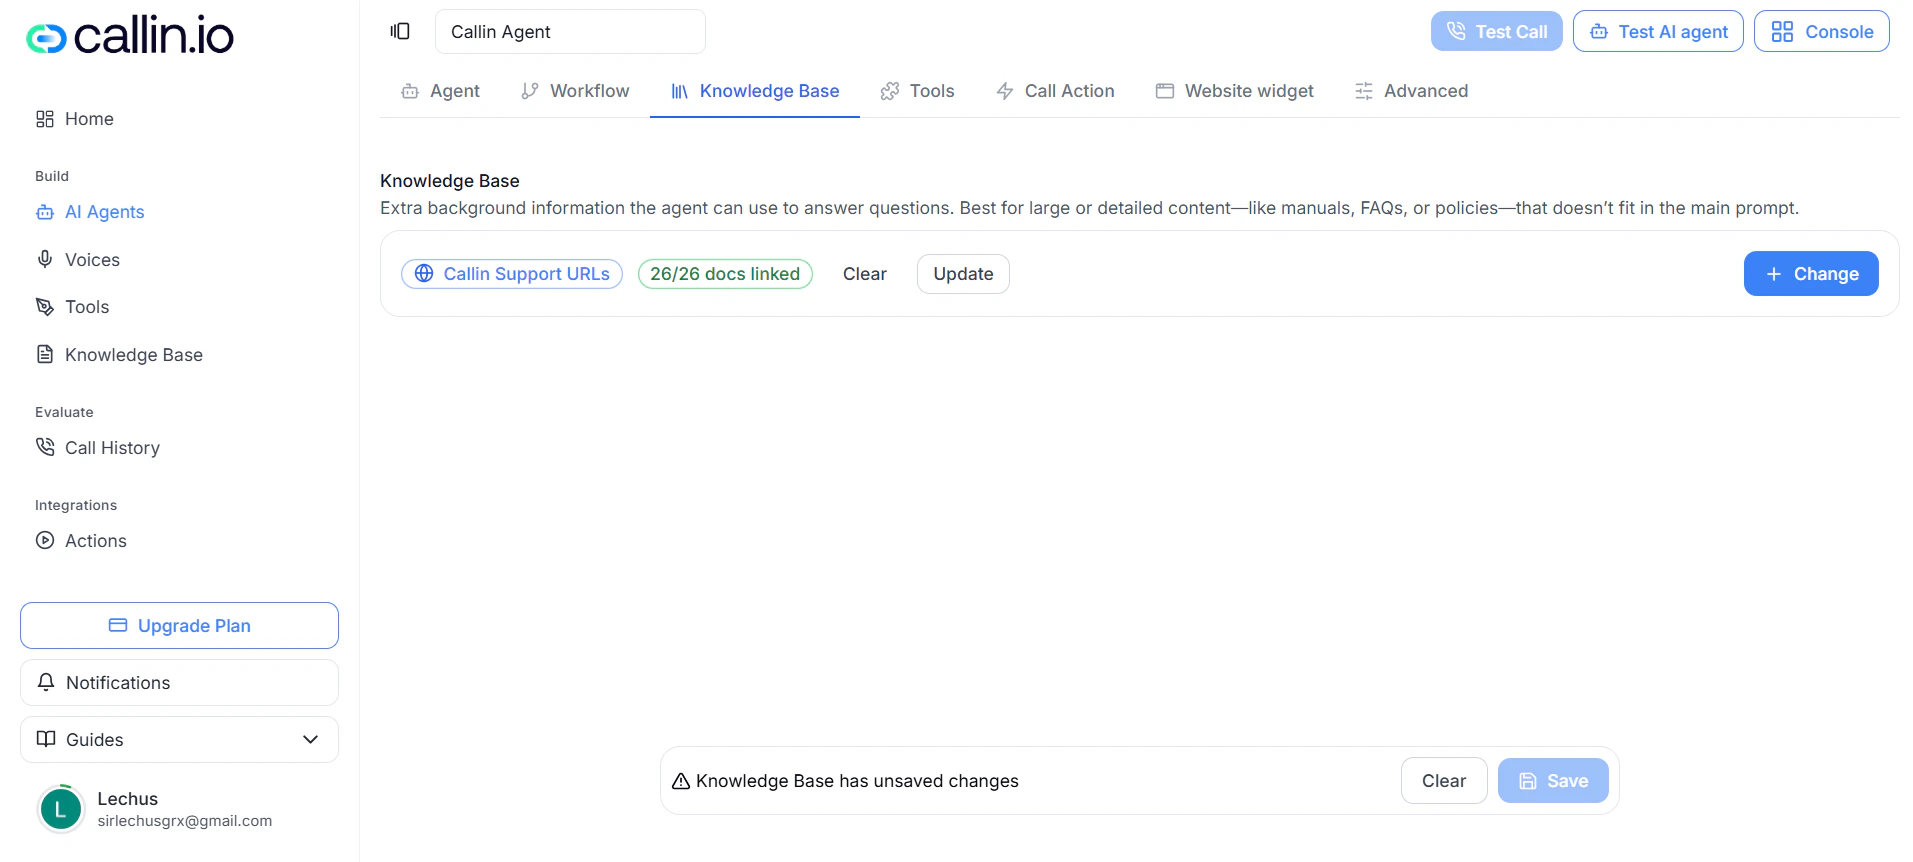
Task: Click the sidebar Knowledge Base document icon
Action: click(x=45, y=354)
